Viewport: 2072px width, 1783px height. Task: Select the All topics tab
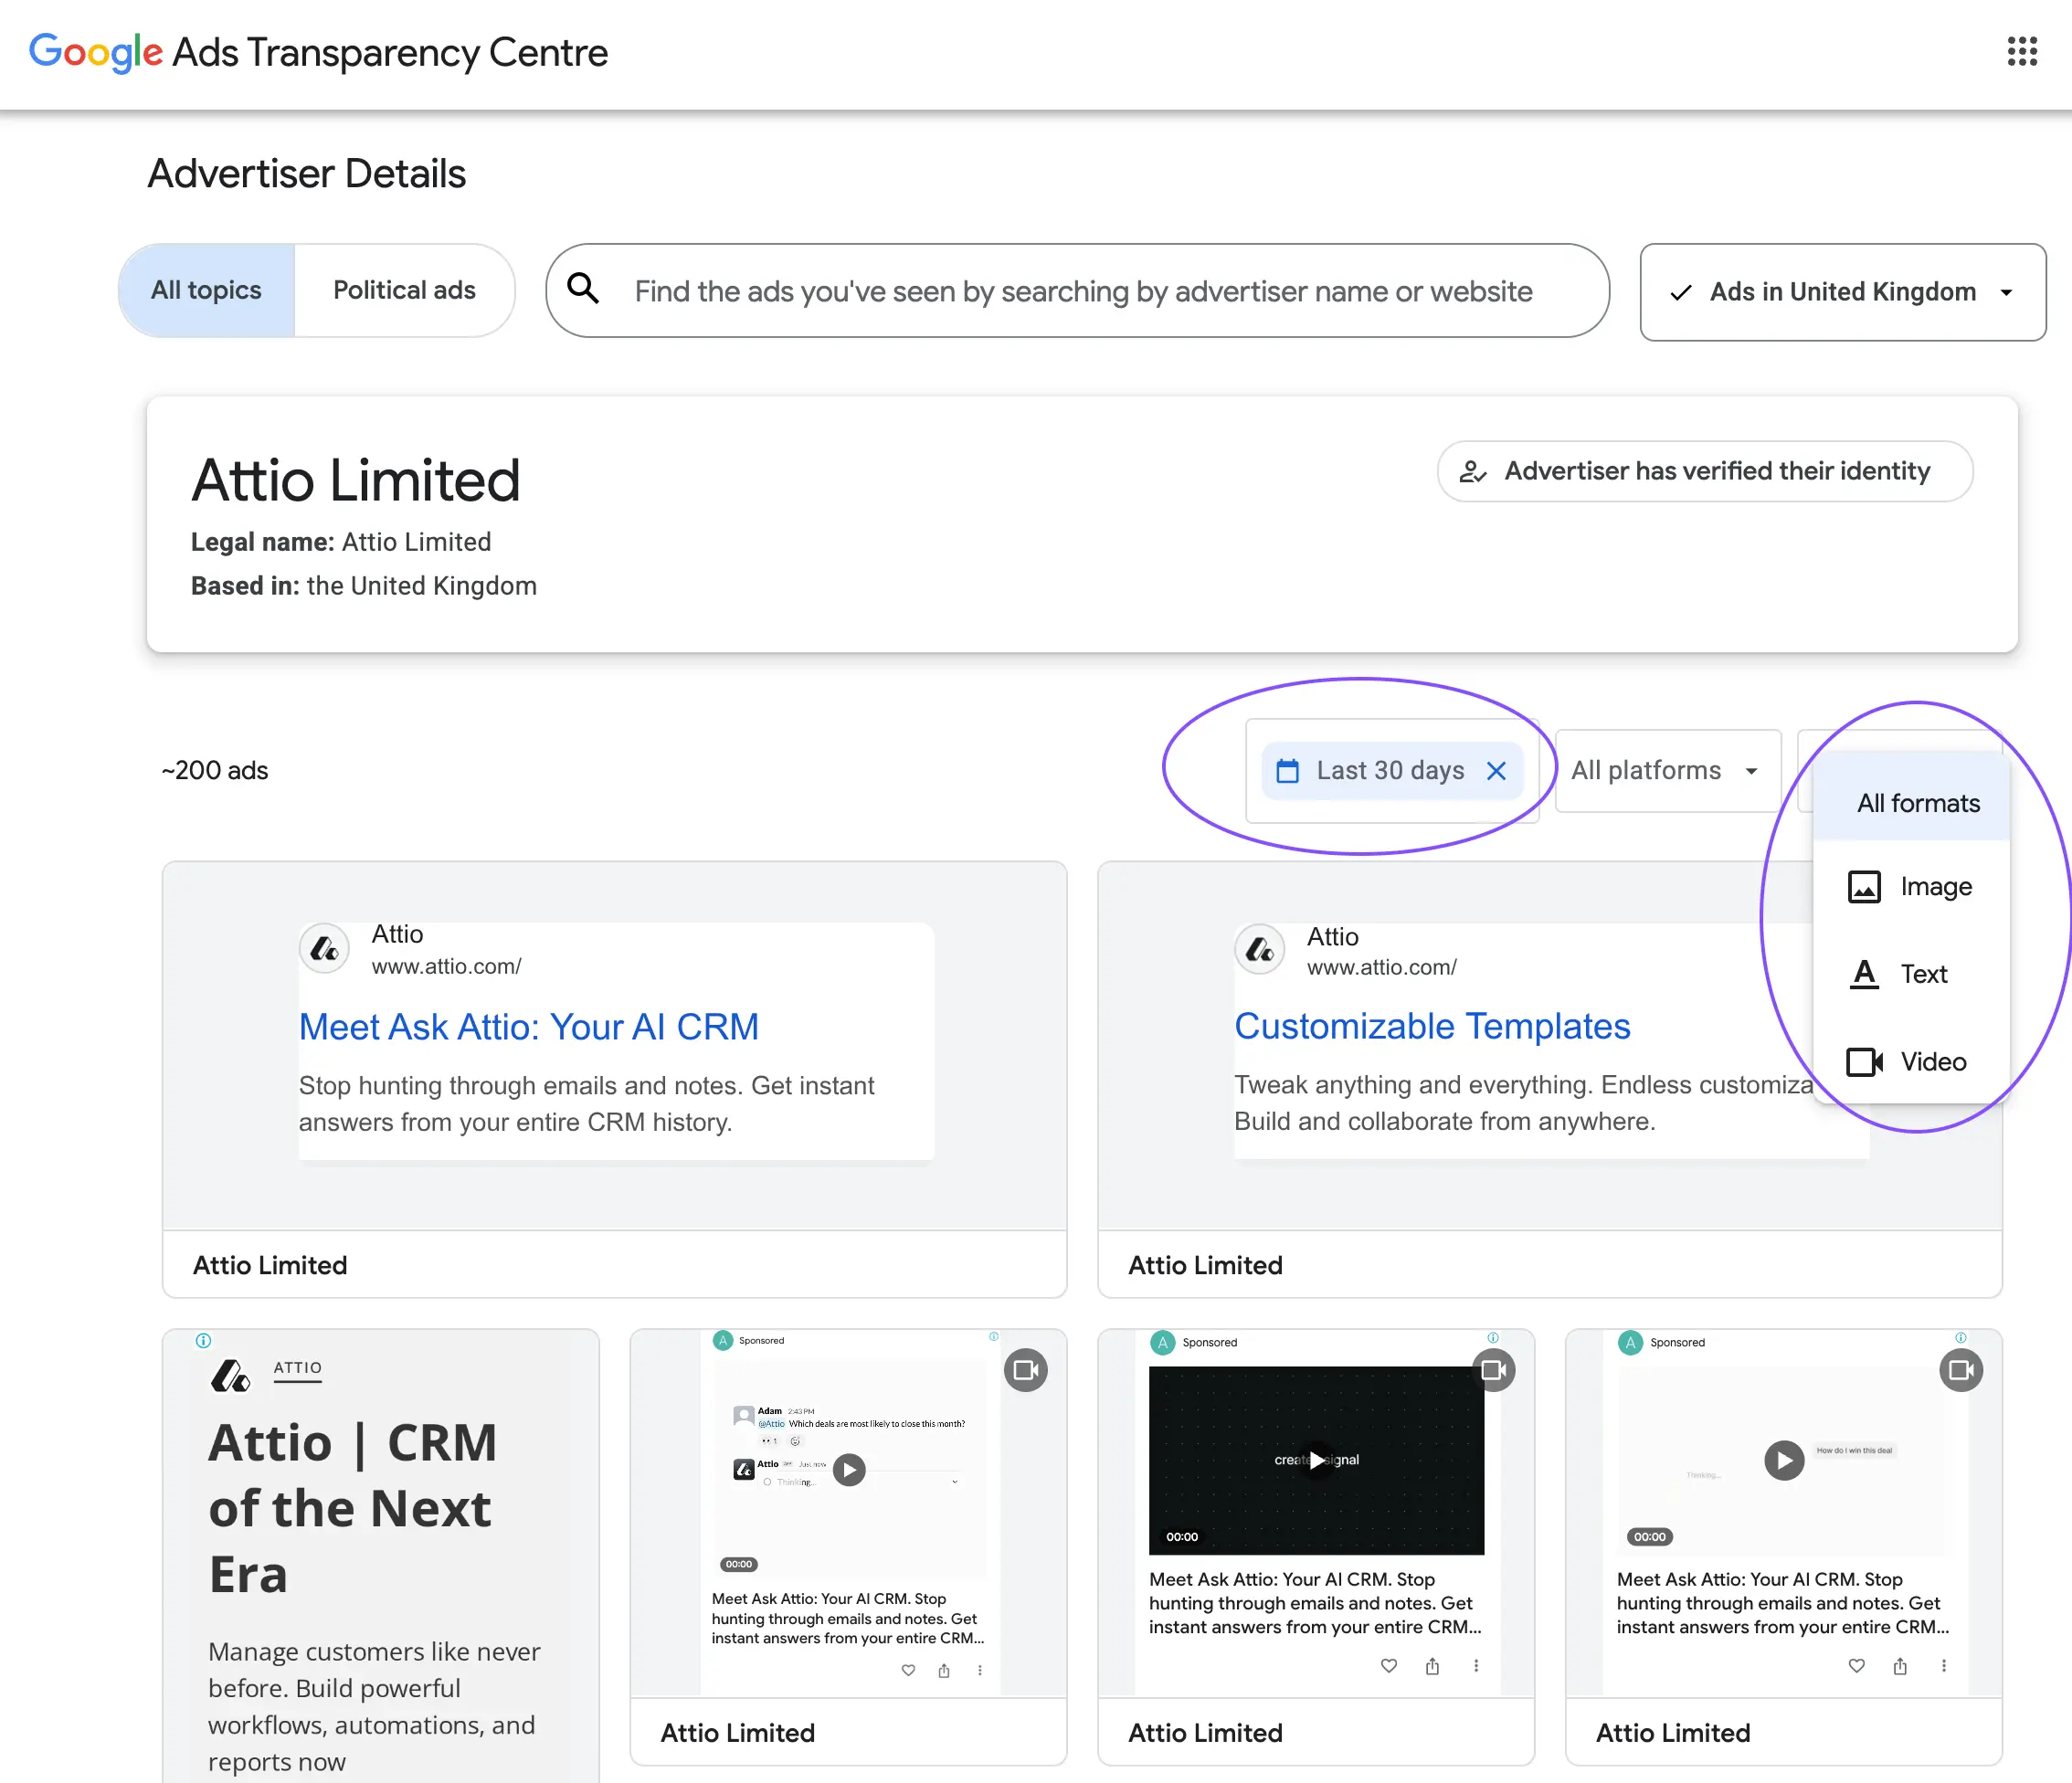click(x=206, y=290)
